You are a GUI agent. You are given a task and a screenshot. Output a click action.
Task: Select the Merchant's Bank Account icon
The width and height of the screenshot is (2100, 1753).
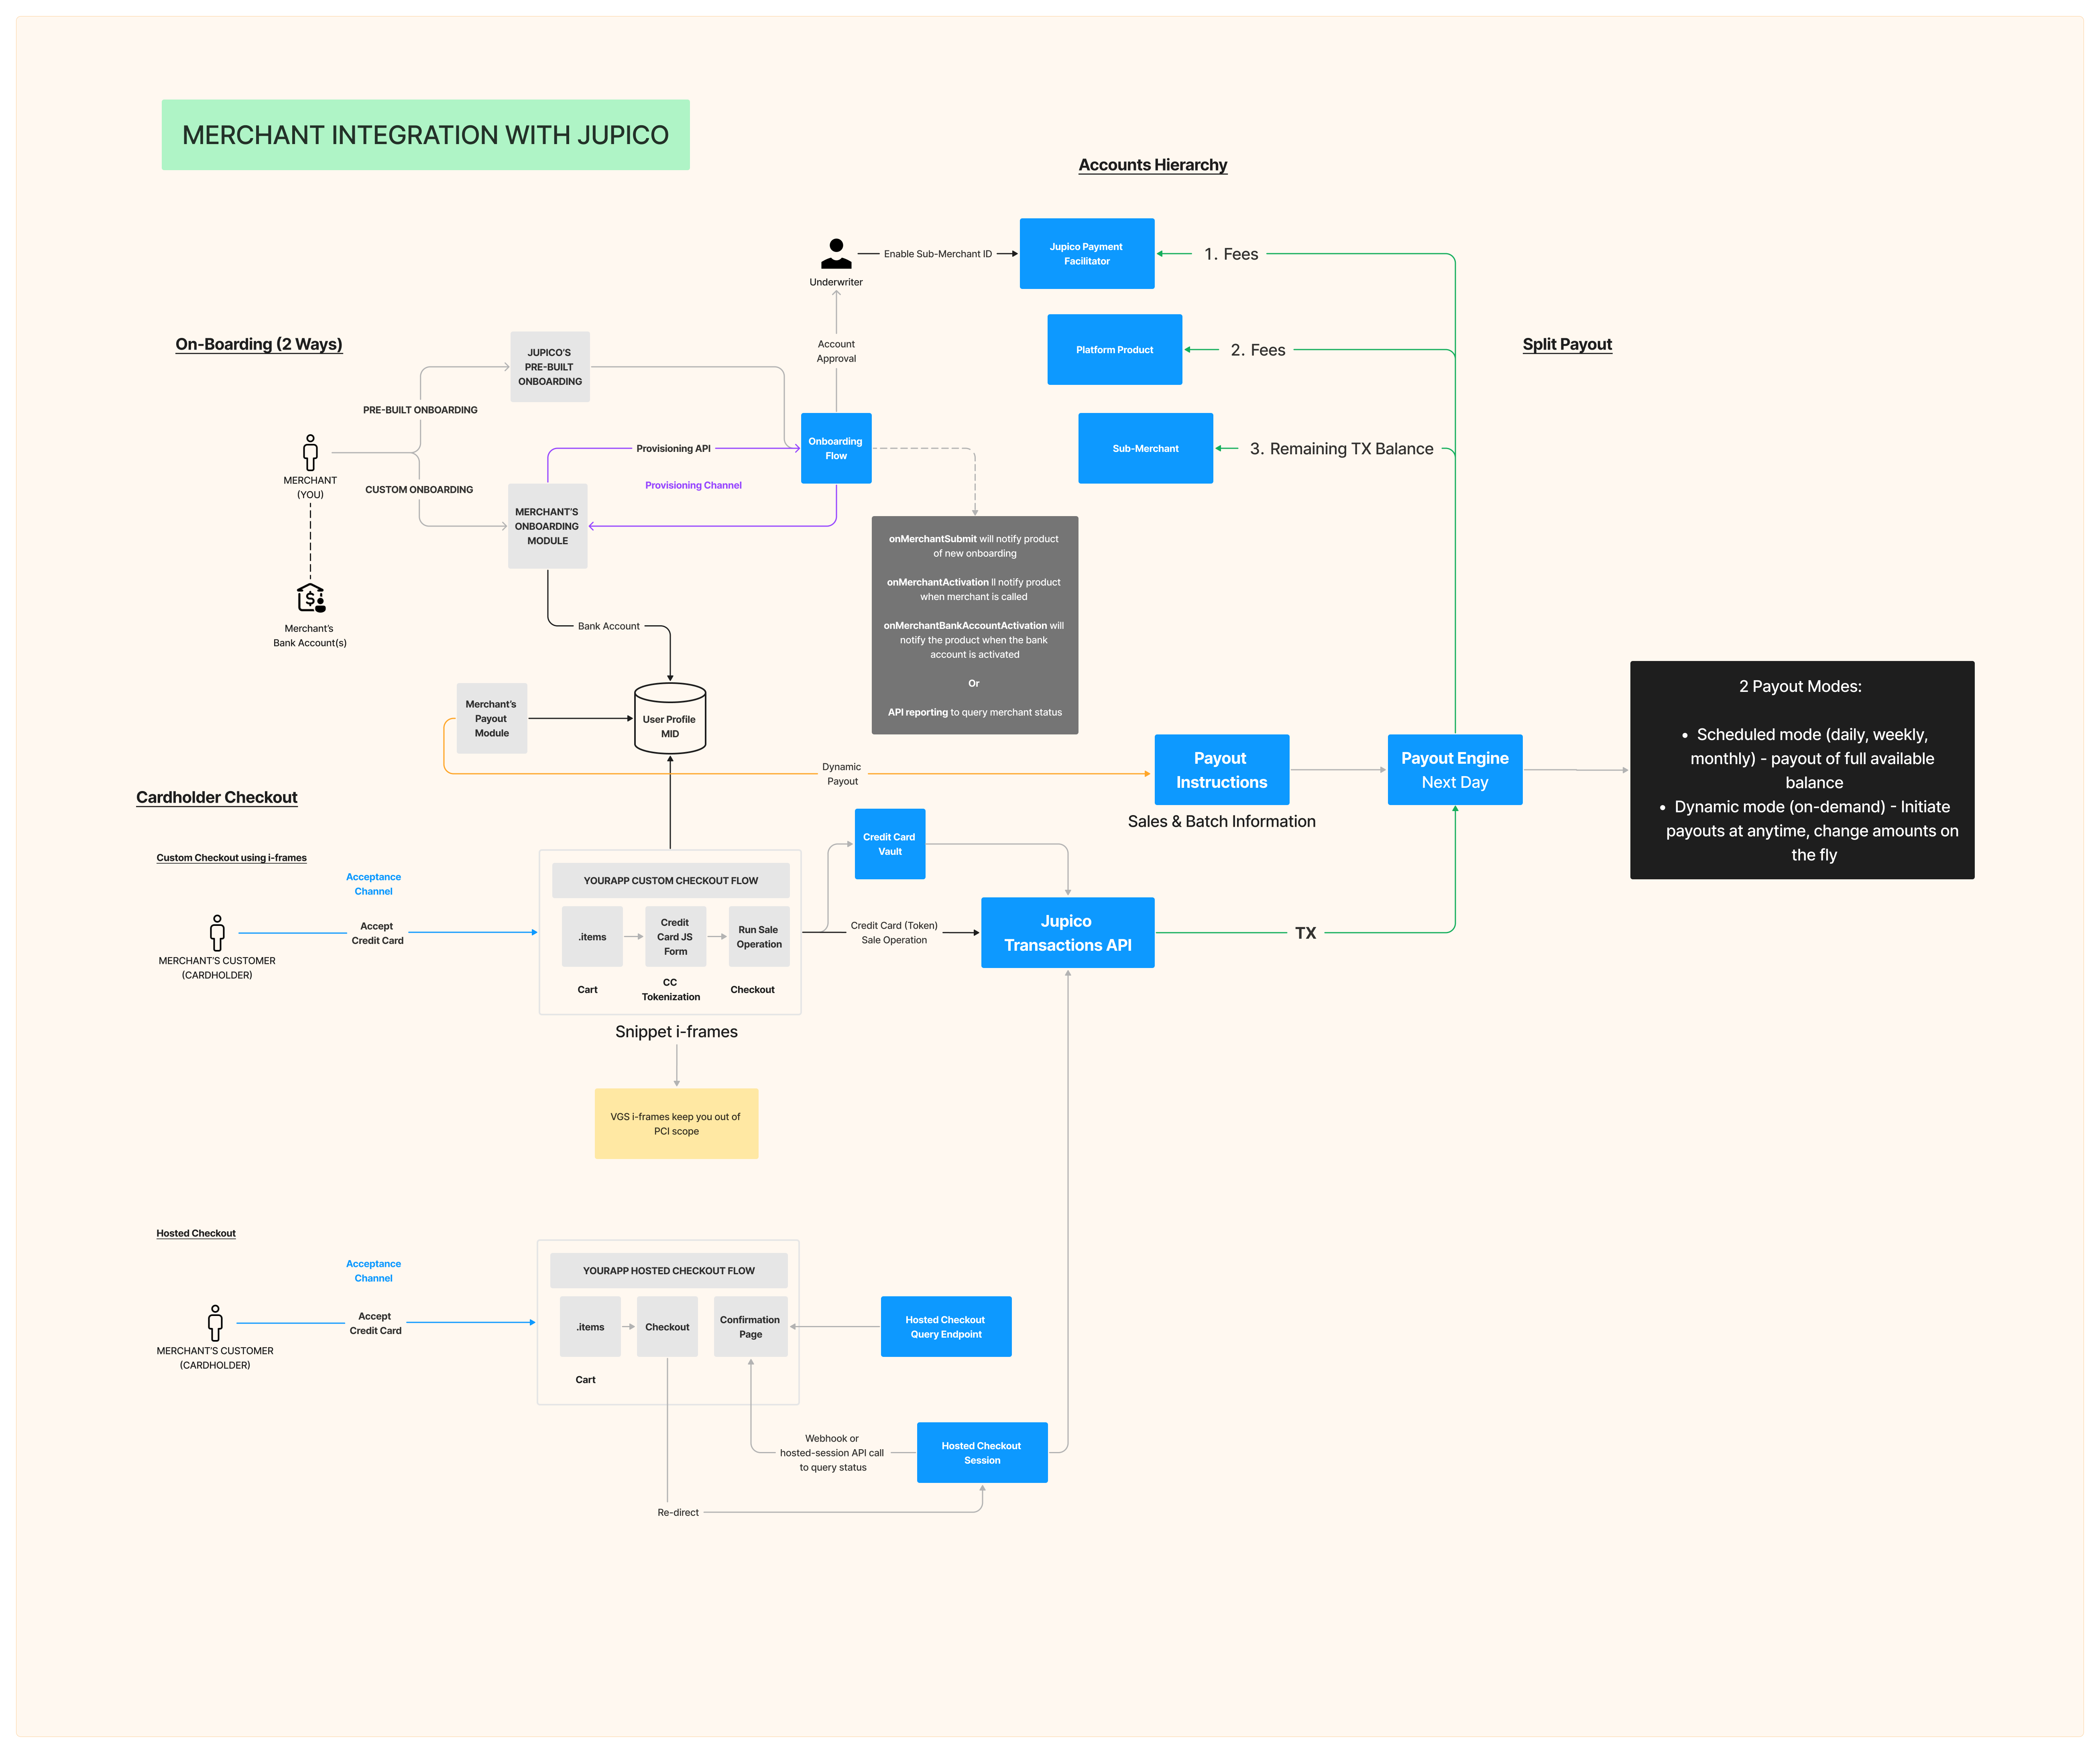[311, 598]
